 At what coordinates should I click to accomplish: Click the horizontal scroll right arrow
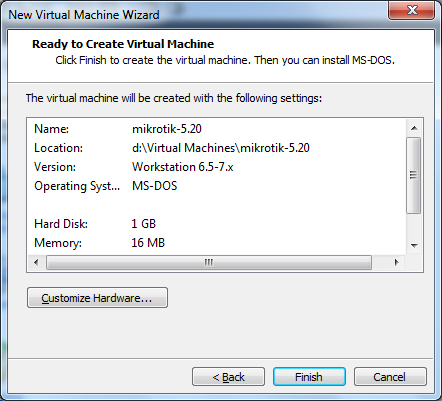(x=397, y=262)
